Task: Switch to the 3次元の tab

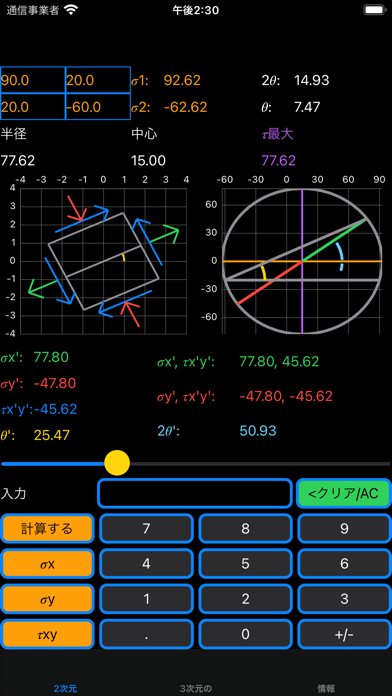Action: [196, 688]
